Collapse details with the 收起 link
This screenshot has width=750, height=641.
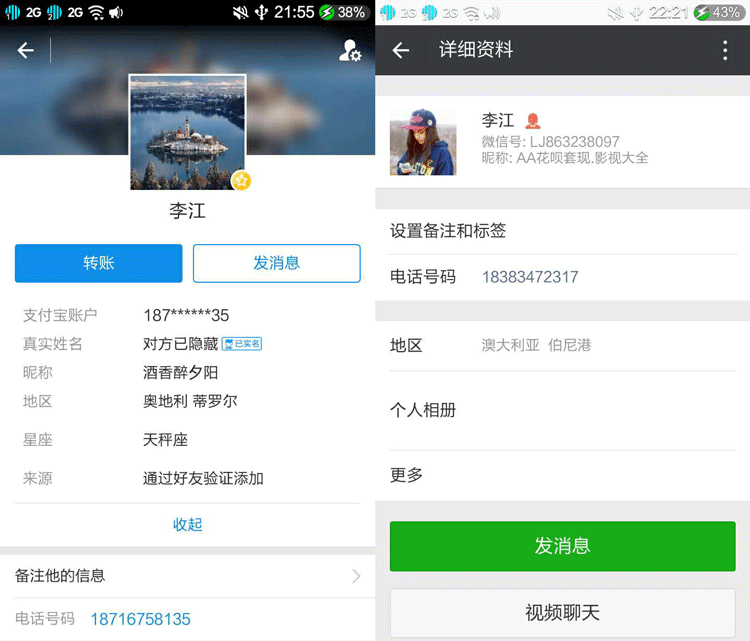188,524
